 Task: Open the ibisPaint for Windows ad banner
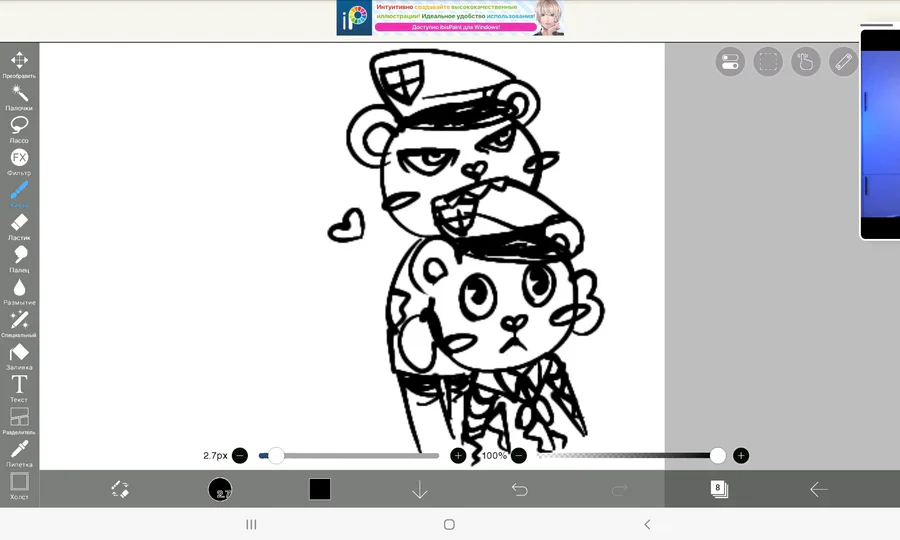pyautogui.click(x=450, y=18)
